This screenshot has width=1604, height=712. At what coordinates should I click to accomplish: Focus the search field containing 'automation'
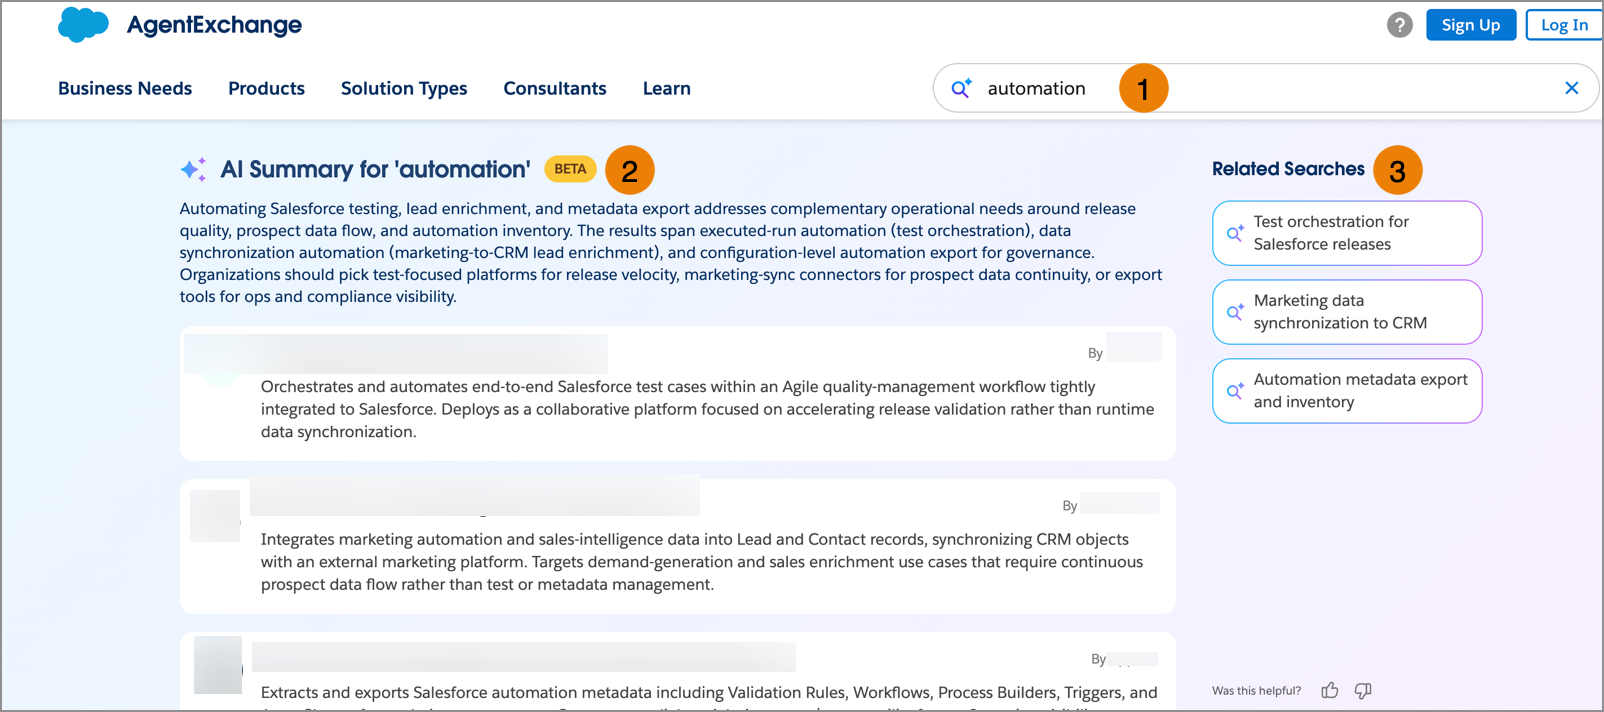click(1265, 88)
